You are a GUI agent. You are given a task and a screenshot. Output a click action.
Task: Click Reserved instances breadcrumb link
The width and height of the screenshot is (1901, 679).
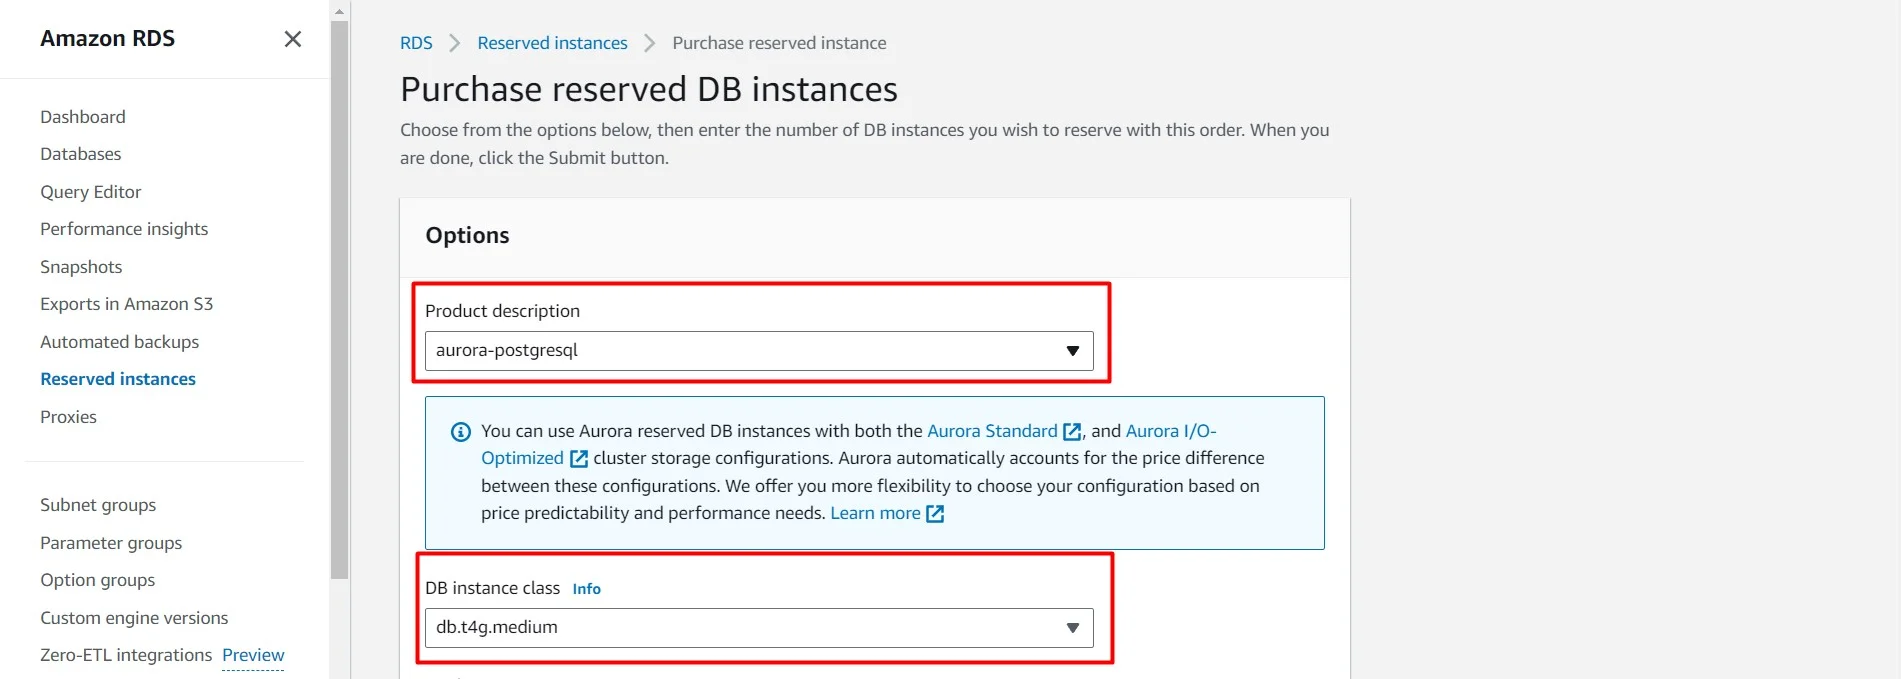552,43
